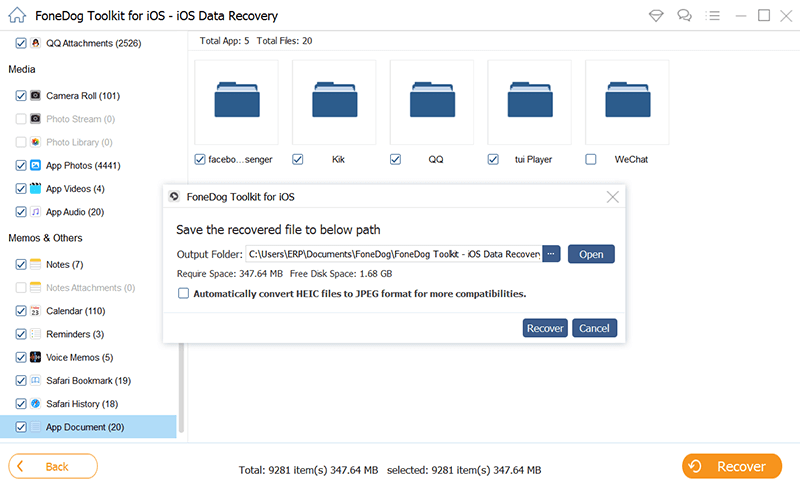Open the QQ folder thumbnail
Image resolution: width=800 pixels, height=489 pixels.
tap(432, 102)
